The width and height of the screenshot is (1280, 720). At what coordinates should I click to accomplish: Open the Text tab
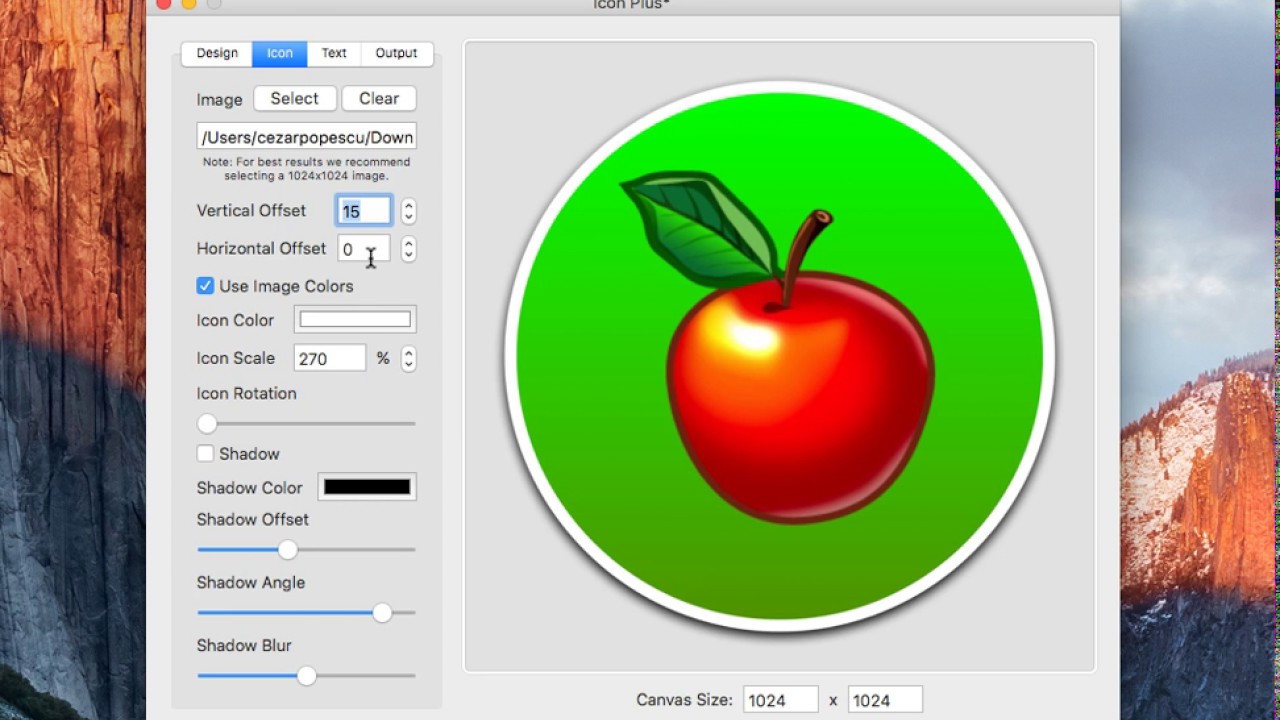tap(333, 53)
